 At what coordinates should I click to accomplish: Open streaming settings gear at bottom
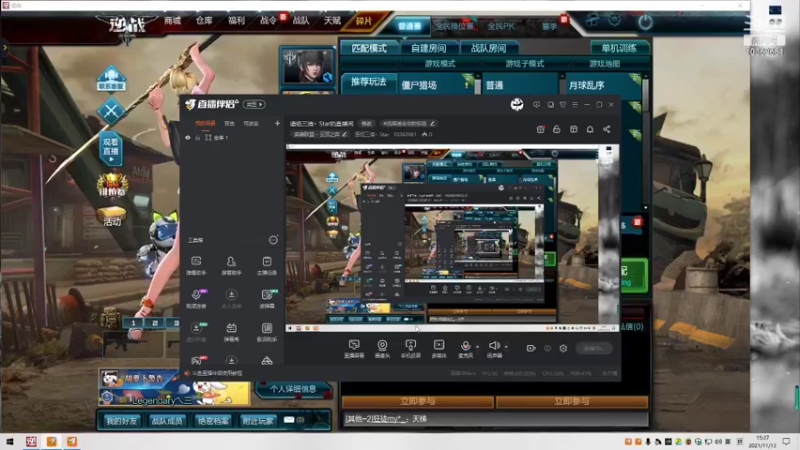click(x=563, y=348)
